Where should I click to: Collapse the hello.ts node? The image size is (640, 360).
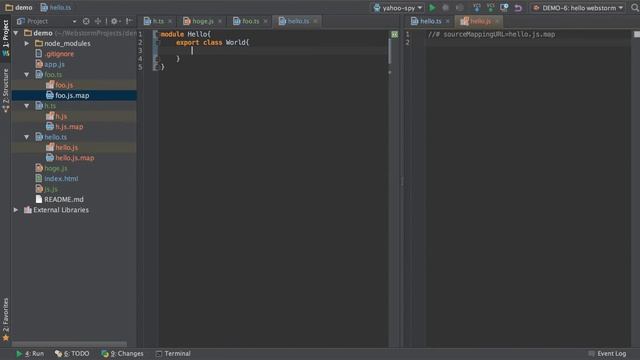pyautogui.click(x=27, y=137)
